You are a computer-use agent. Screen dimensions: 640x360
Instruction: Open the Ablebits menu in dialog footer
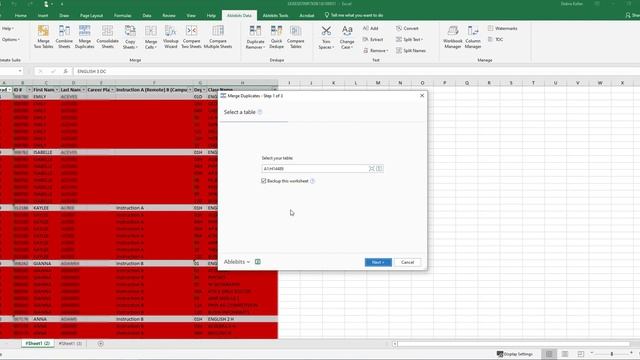[x=237, y=262]
